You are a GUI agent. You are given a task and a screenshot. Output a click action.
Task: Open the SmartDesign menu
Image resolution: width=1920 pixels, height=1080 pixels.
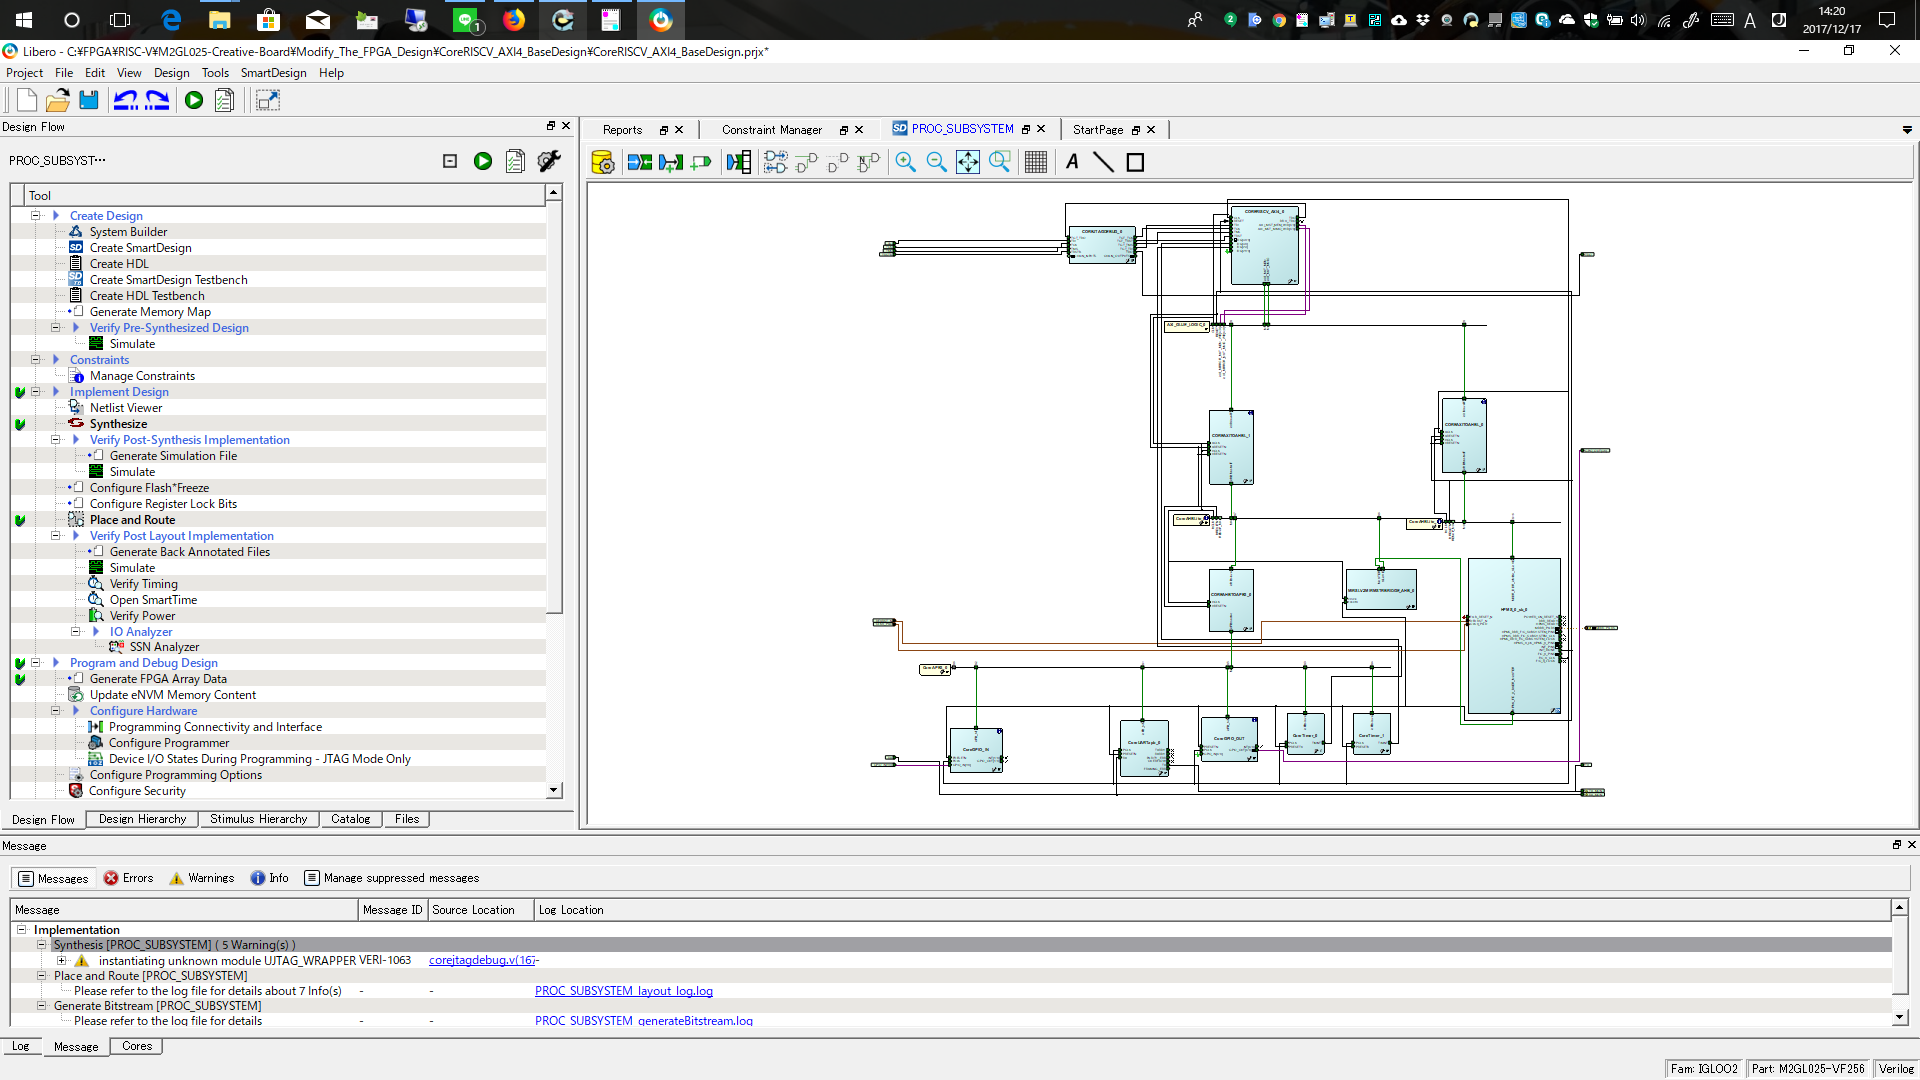[x=273, y=72]
